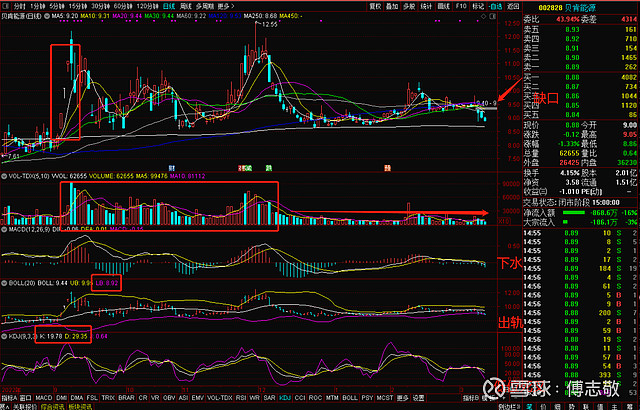Expand the 贝肯能源(日线) chart title dropdown
The image size is (640, 410).
pyautogui.click(x=23, y=17)
